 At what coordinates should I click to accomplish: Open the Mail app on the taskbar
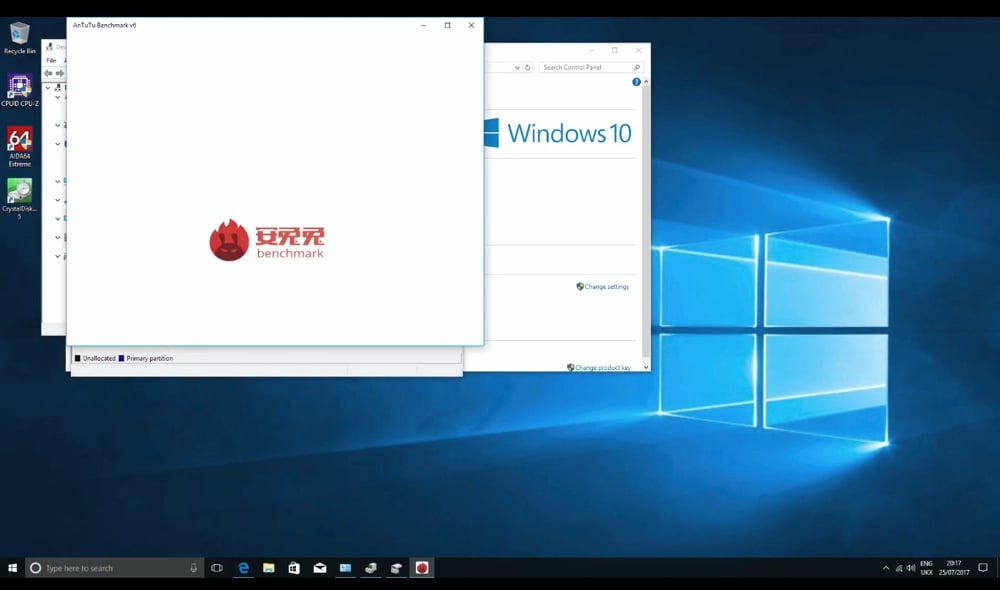point(320,568)
